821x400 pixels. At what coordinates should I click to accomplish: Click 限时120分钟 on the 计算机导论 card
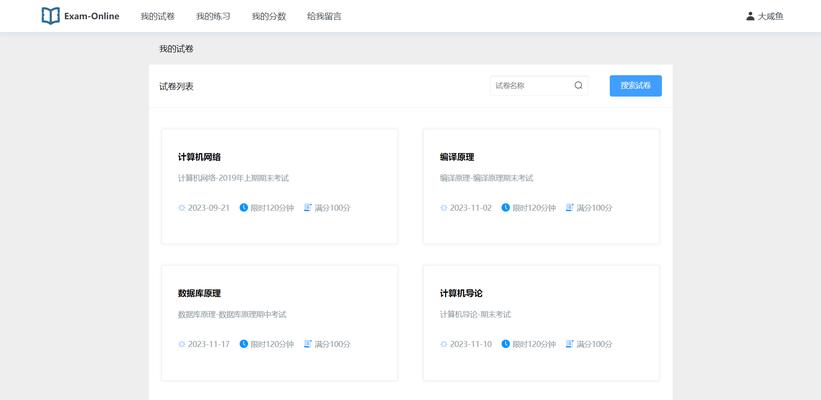[534, 344]
